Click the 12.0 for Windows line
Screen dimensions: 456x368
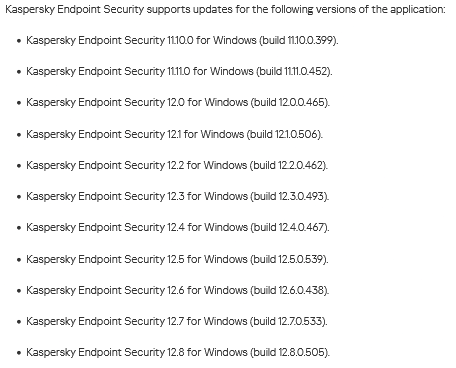tap(178, 102)
